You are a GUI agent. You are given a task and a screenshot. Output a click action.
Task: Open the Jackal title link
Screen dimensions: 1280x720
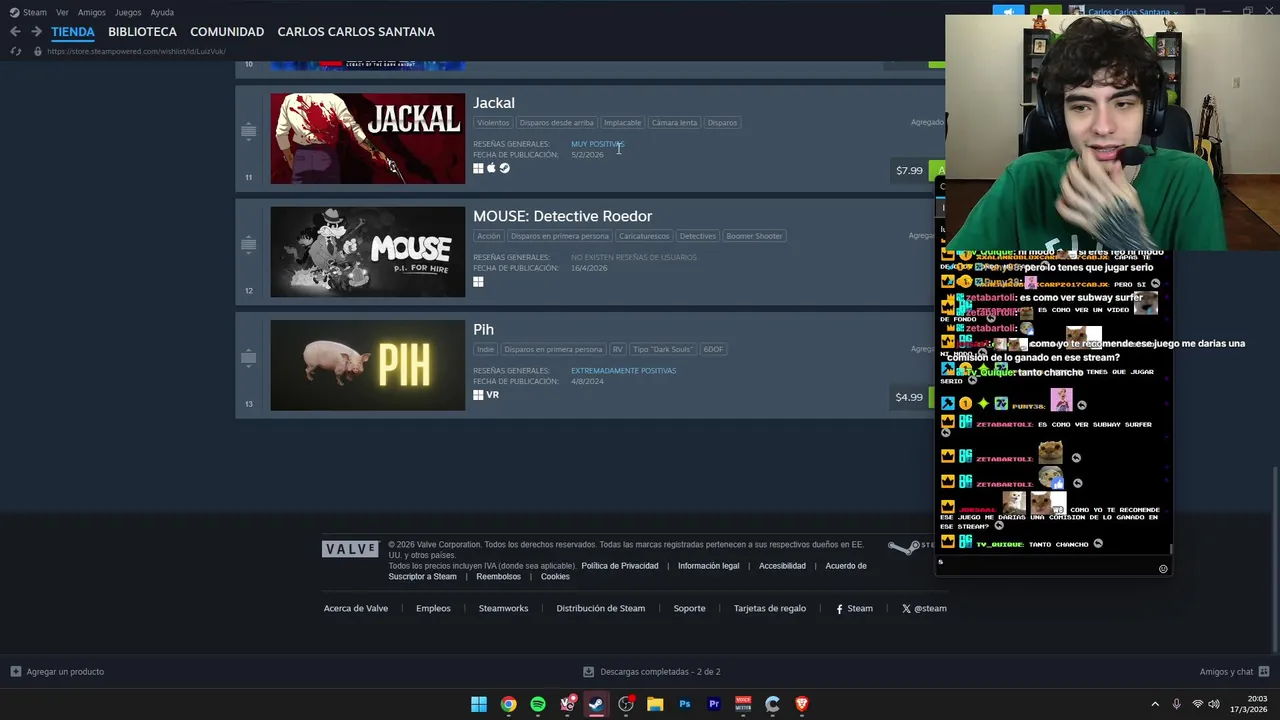pos(494,103)
